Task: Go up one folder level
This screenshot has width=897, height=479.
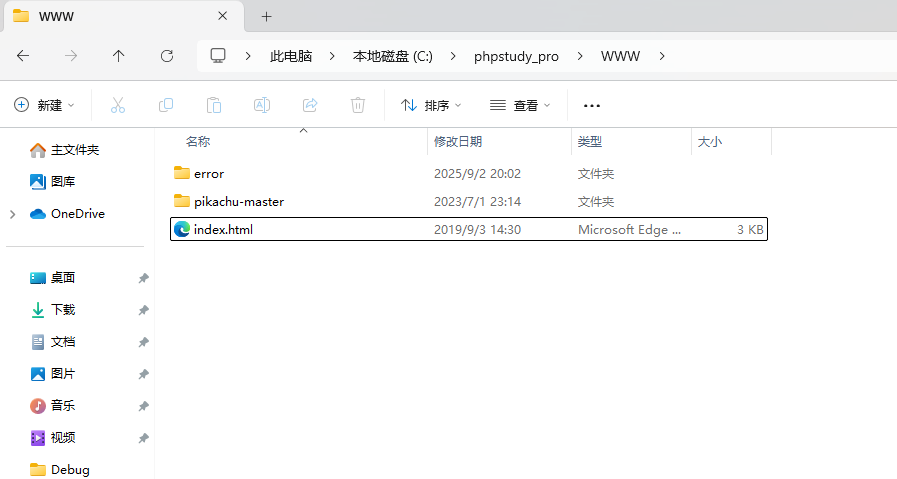Action: (x=119, y=56)
